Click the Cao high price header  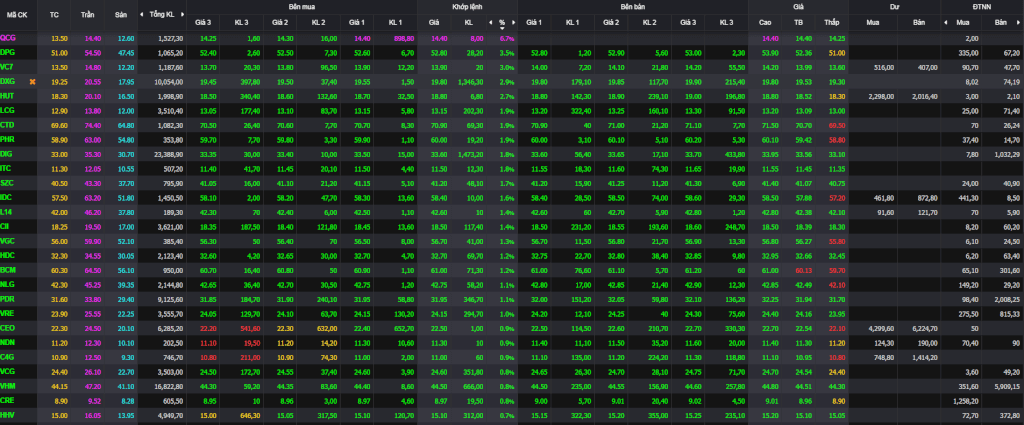[x=765, y=22]
